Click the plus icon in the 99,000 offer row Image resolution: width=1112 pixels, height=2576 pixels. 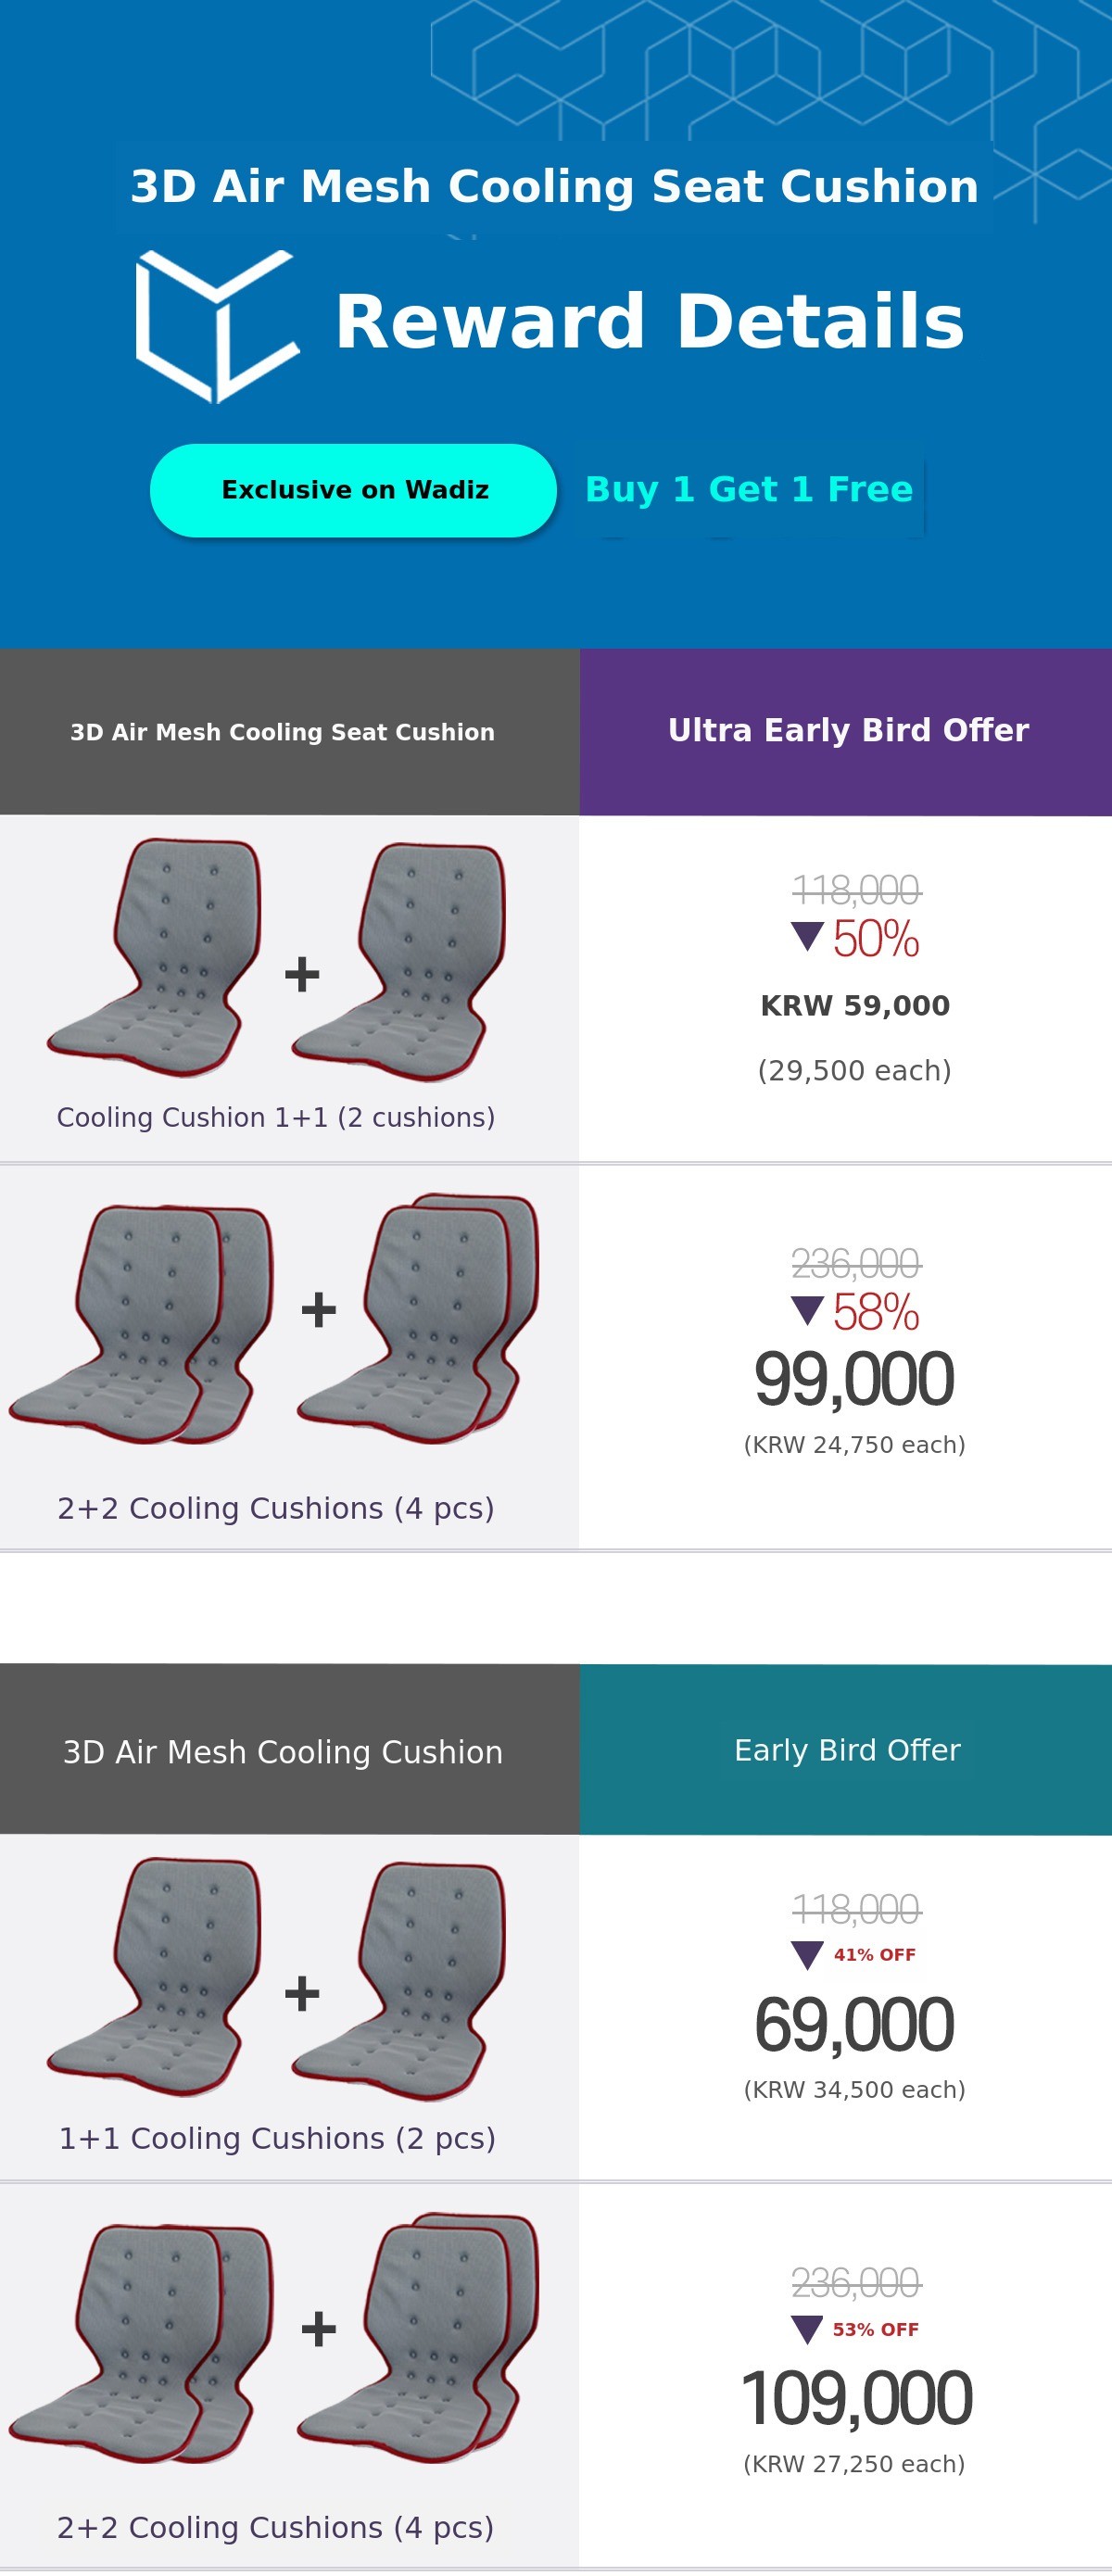pos(318,1309)
